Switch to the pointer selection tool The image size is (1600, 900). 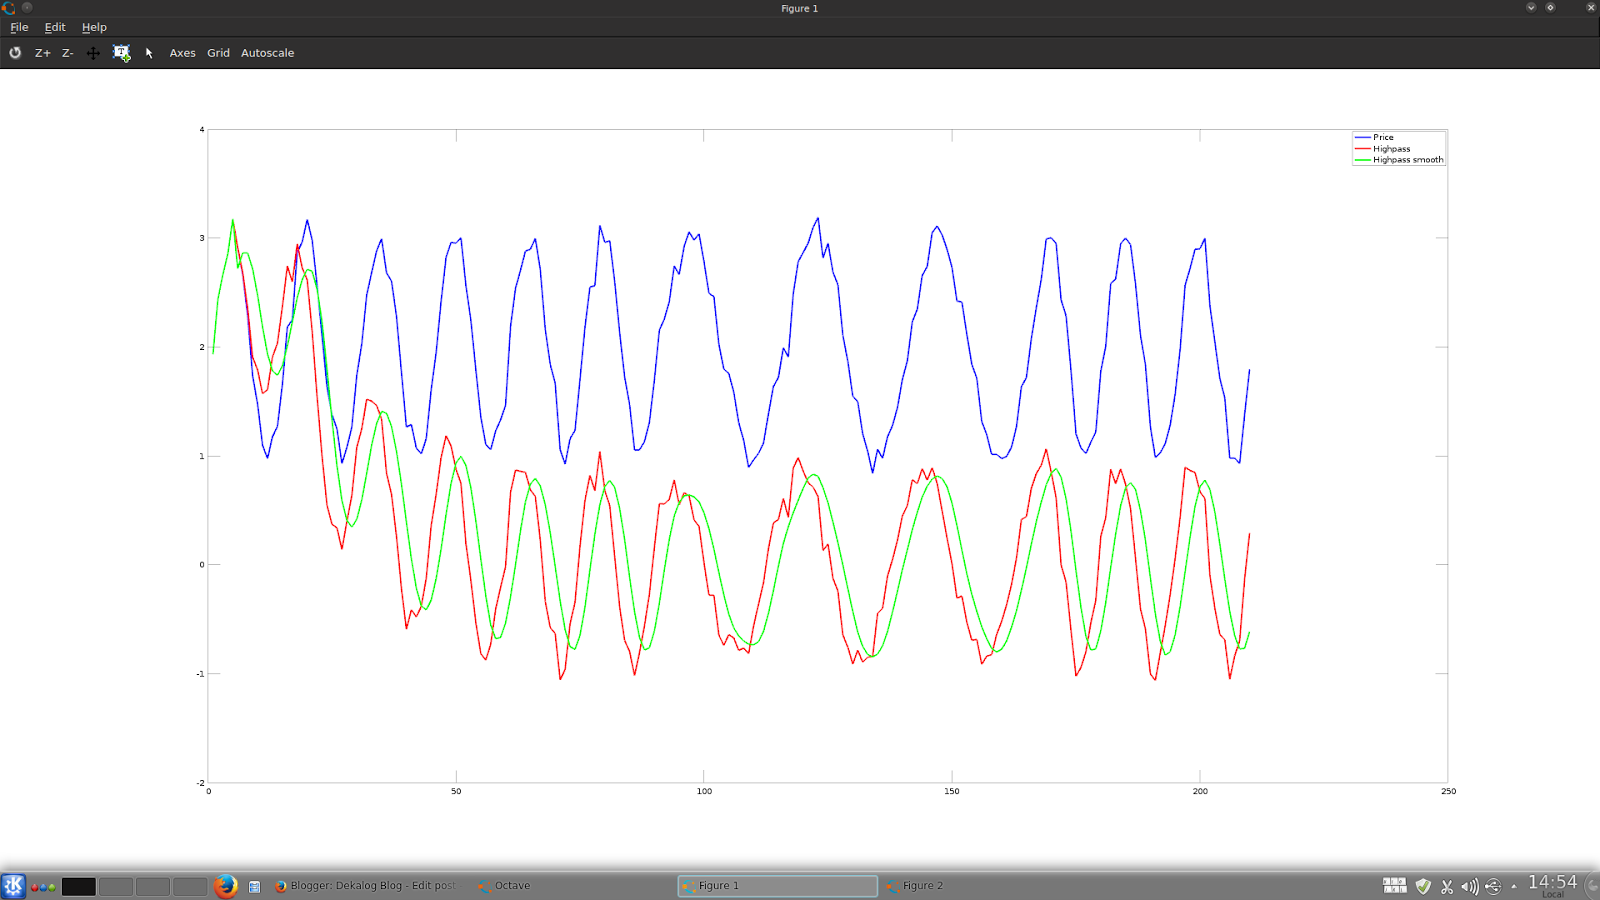149,52
